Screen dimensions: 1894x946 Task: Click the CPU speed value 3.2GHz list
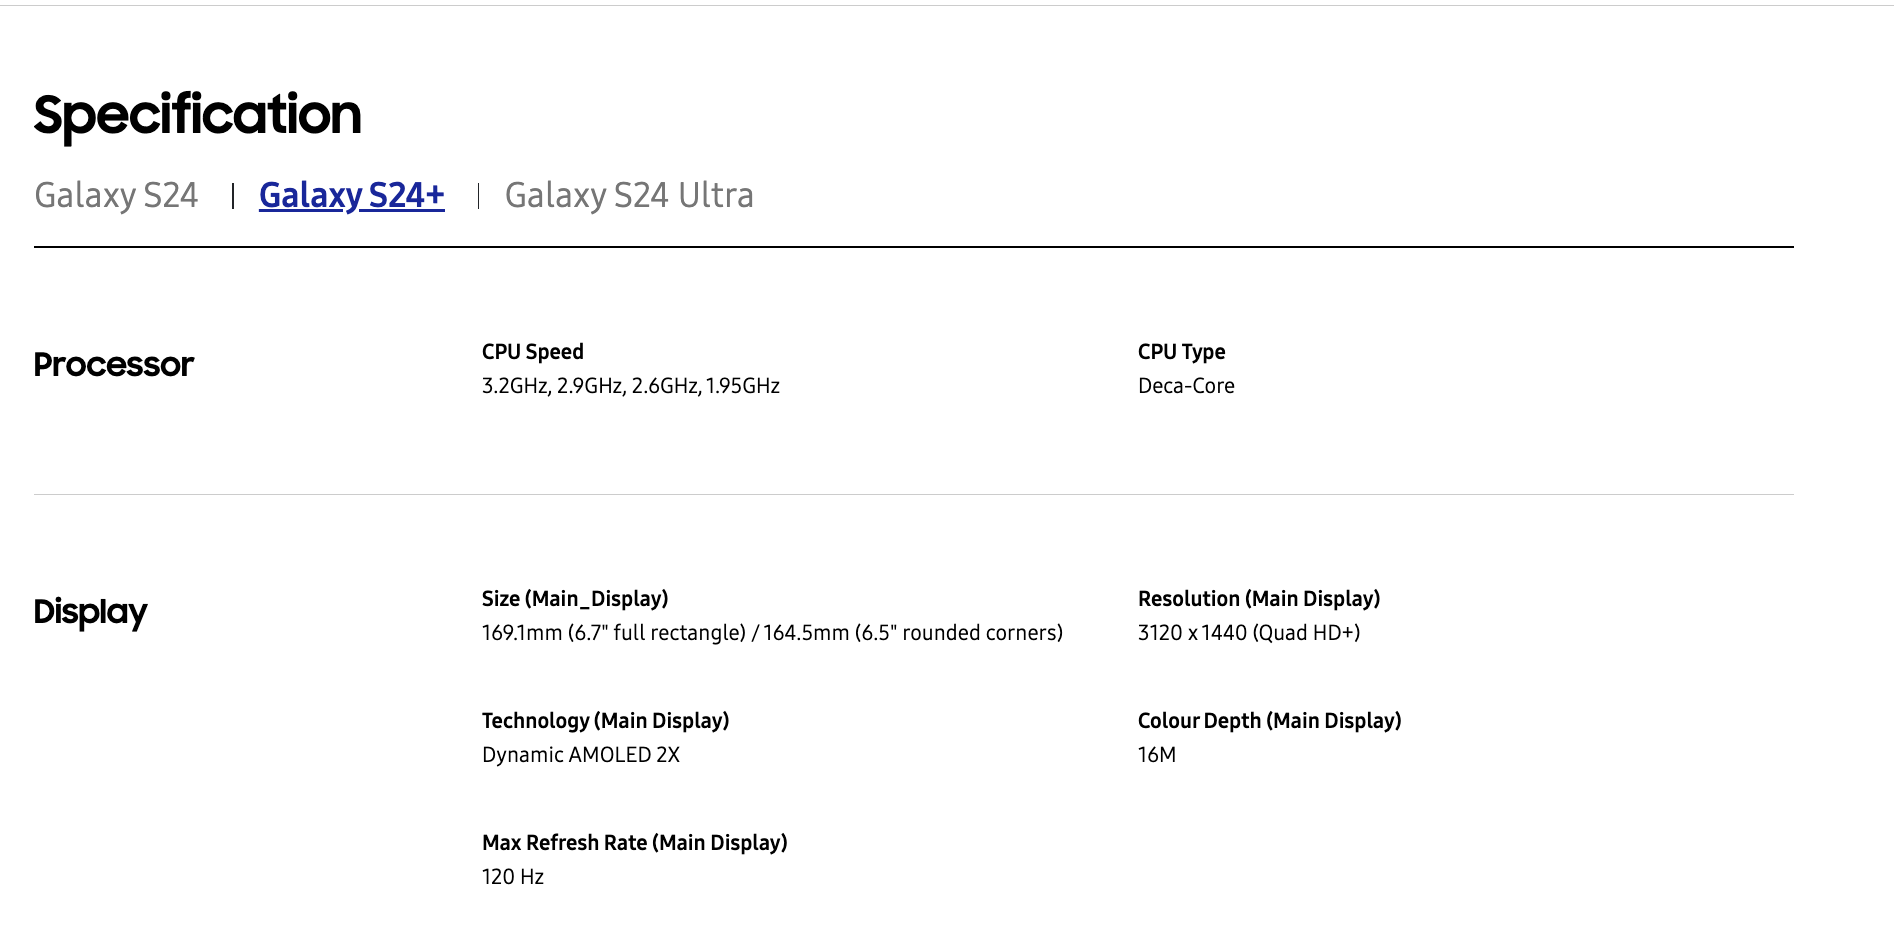(x=631, y=386)
